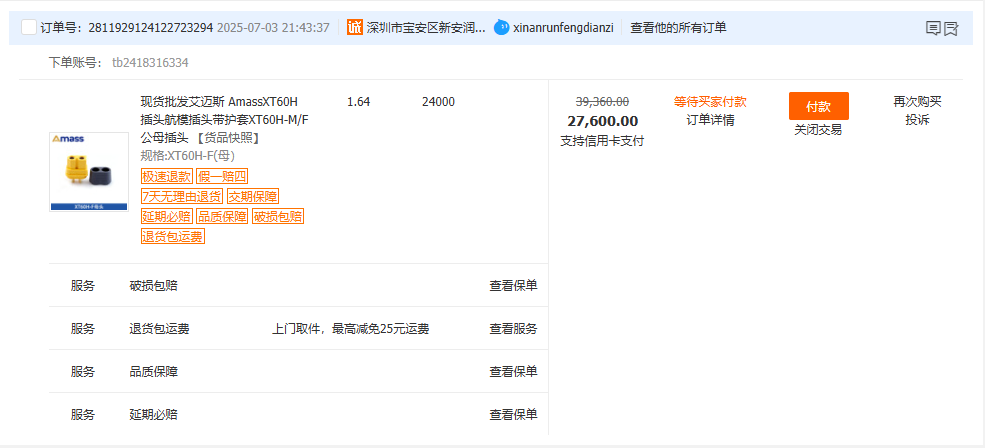Viewport: 985px width, 448px height.
Task: Click buyer account tb2418316334
Action: pyautogui.click(x=150, y=62)
